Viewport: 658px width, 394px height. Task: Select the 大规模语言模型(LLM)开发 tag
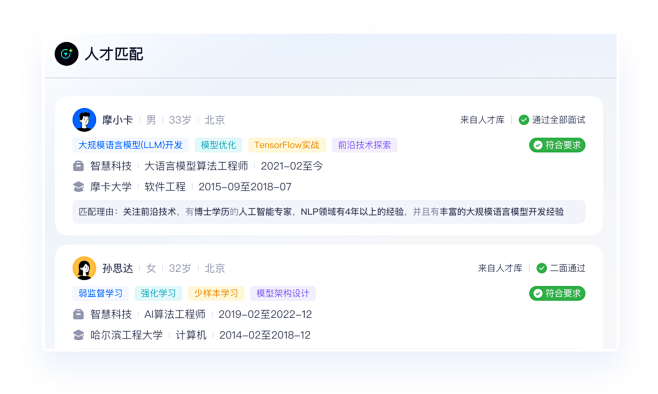[x=131, y=145]
